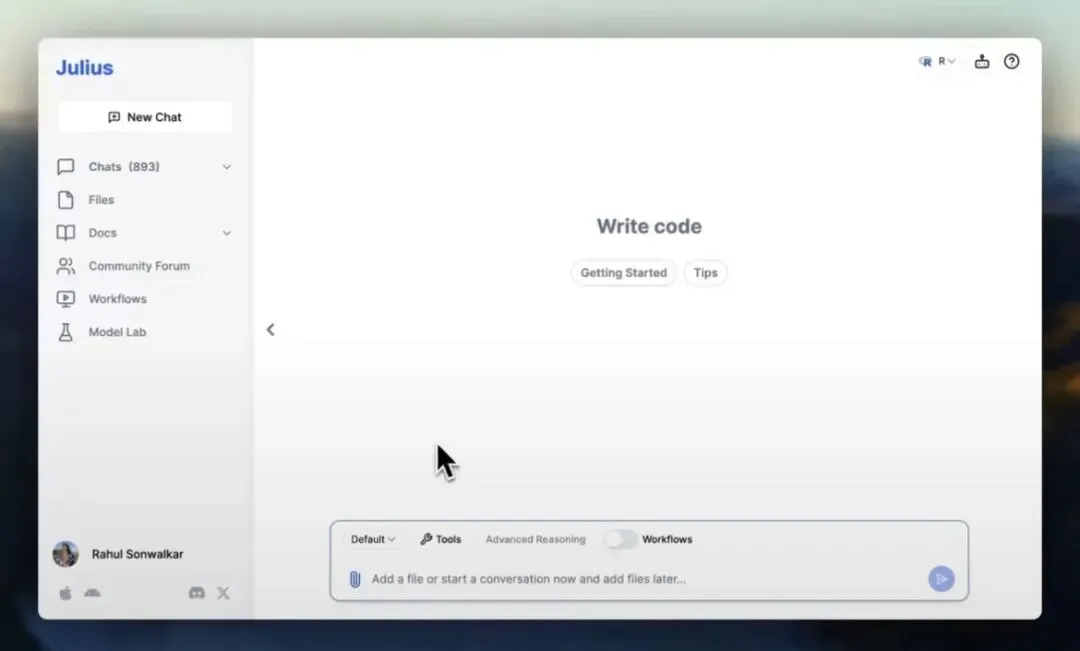Expand the Docs chevron arrow
The height and width of the screenshot is (651, 1080).
point(227,233)
